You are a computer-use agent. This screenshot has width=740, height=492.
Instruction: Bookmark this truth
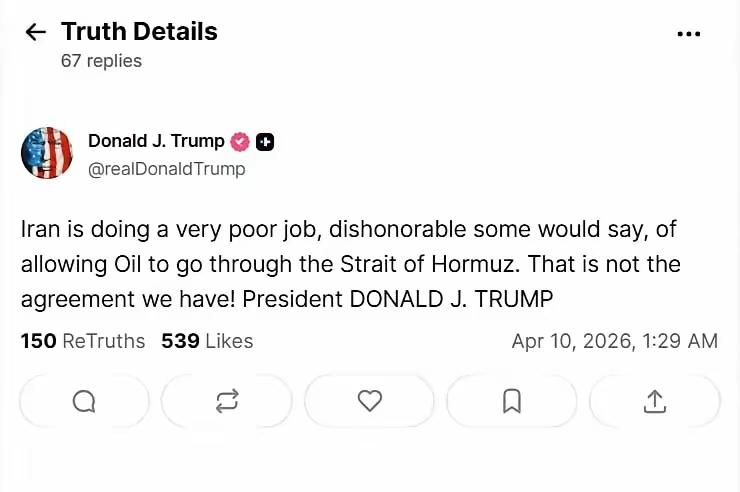pos(512,401)
